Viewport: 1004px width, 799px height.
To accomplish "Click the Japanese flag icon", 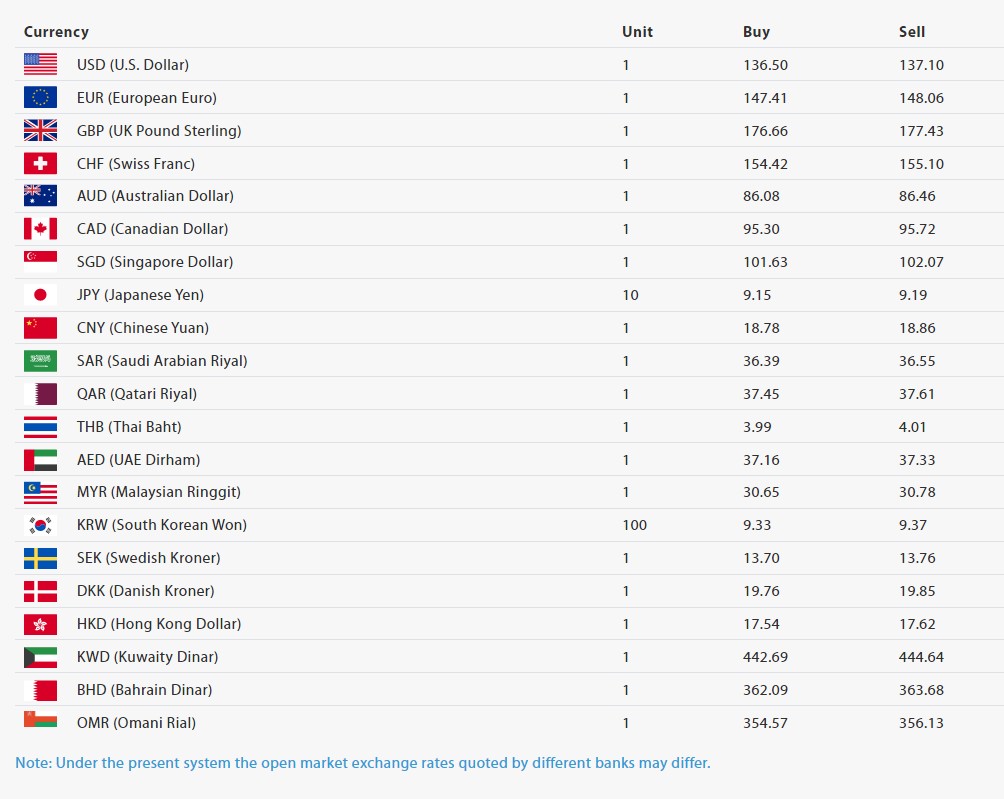I will 40,295.
